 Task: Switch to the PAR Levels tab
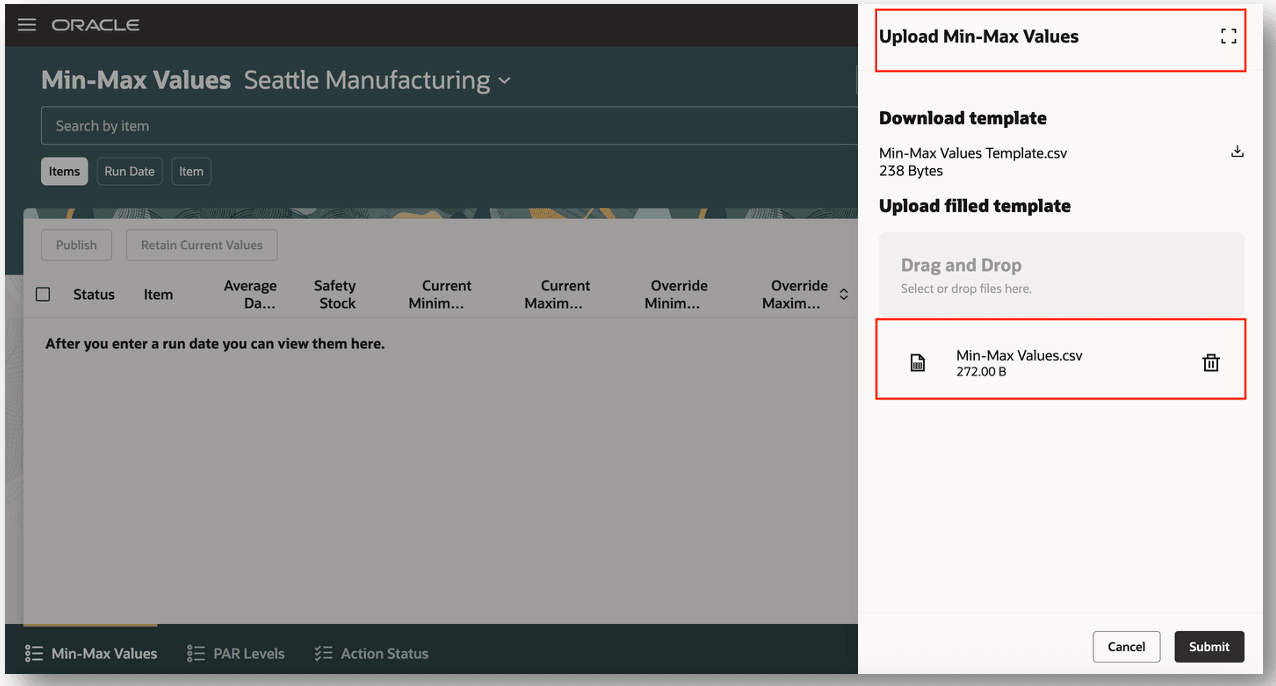(x=245, y=653)
